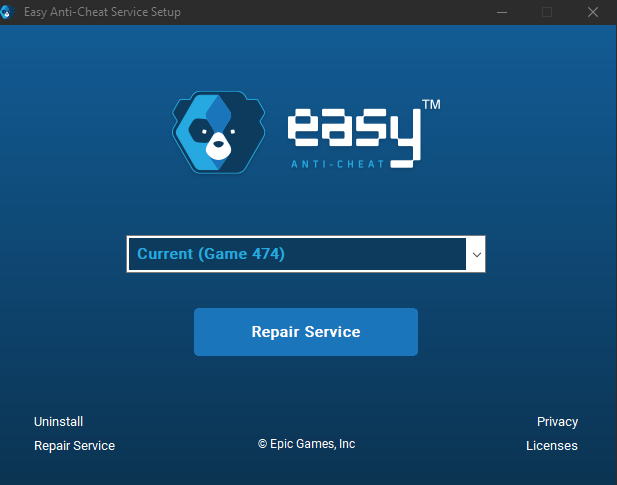Click the white "easy" wordmark logo
617x485 pixels.
350,132
